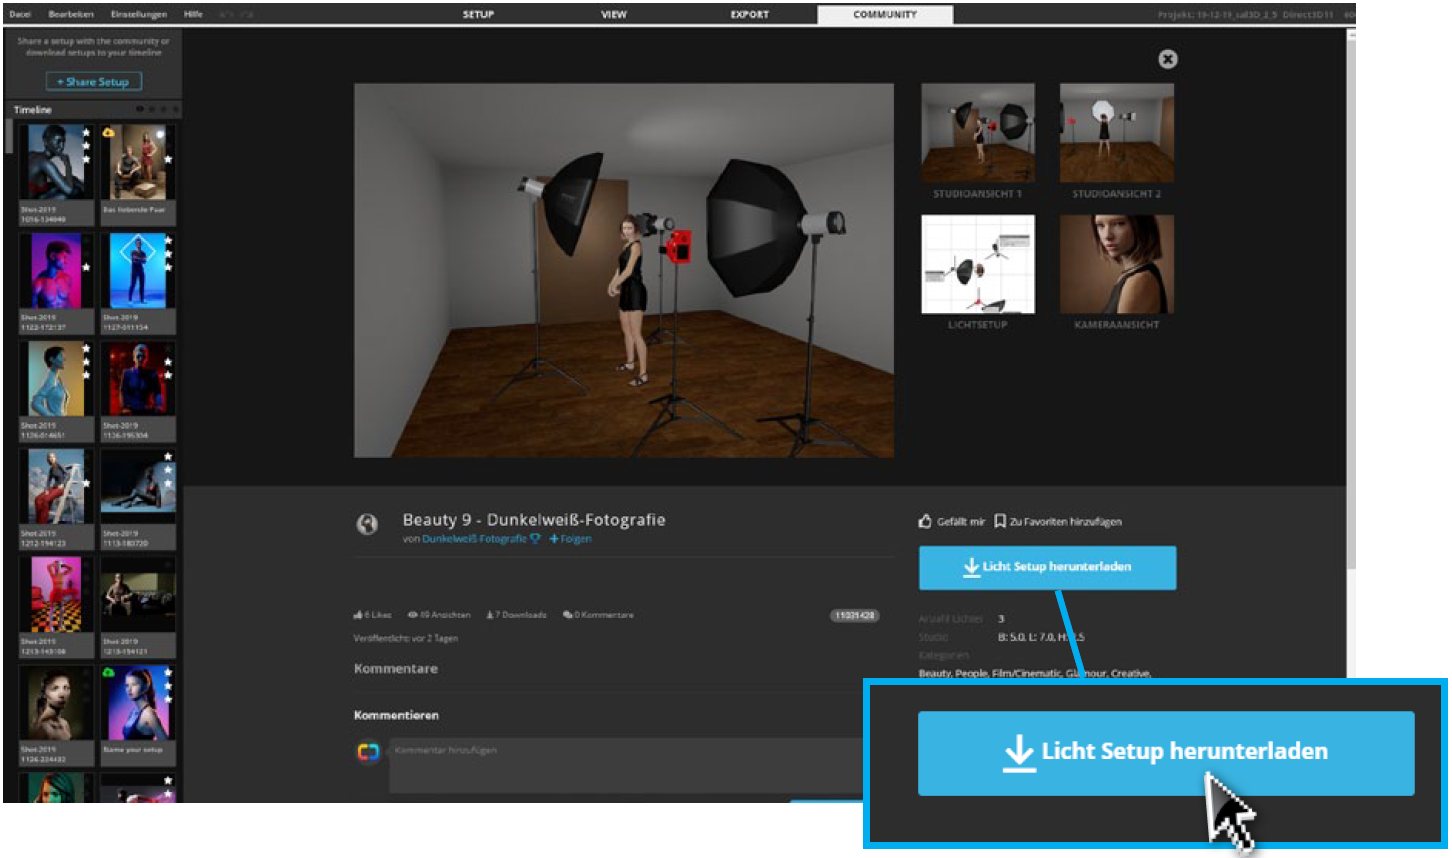Click the green cloud icon on the 'Name your setup' thumbnail
This screenshot has height=858, width=1452.
[x=109, y=673]
